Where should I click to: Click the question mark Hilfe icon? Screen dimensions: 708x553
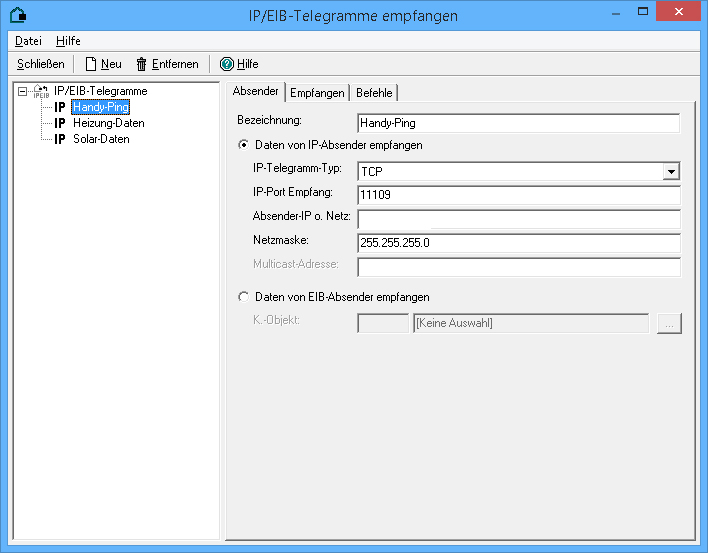point(227,64)
